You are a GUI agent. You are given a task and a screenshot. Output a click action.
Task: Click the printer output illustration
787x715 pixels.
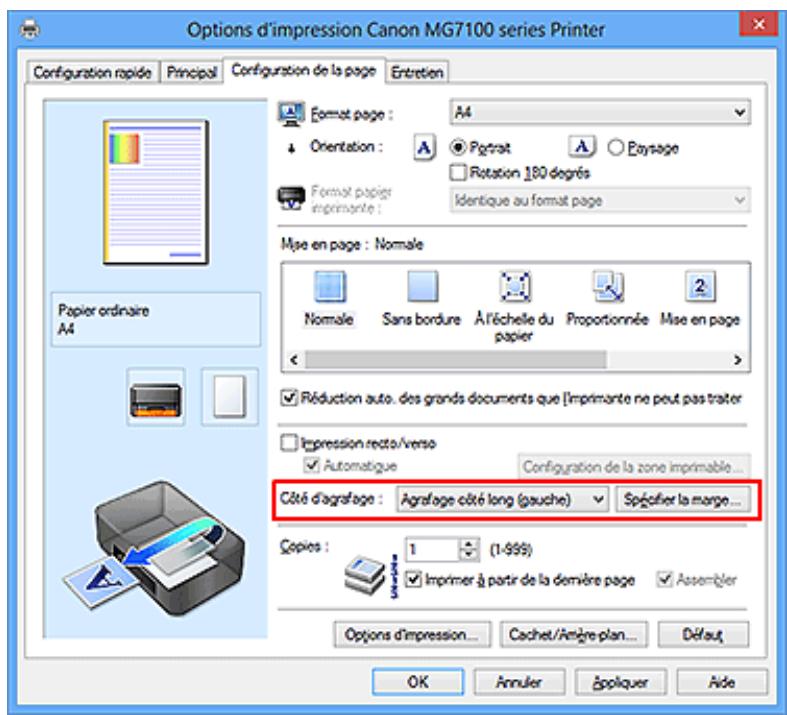154,549
